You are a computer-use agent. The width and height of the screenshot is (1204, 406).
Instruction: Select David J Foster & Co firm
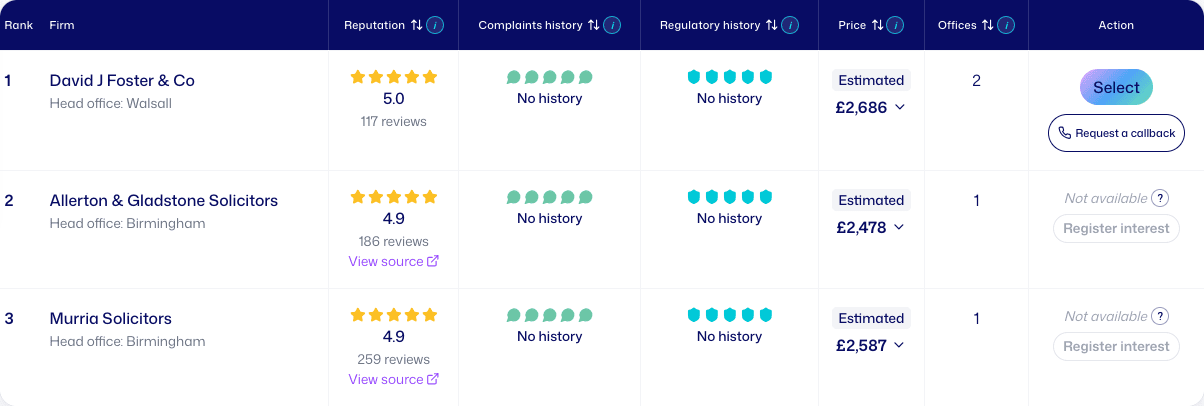click(x=1116, y=87)
